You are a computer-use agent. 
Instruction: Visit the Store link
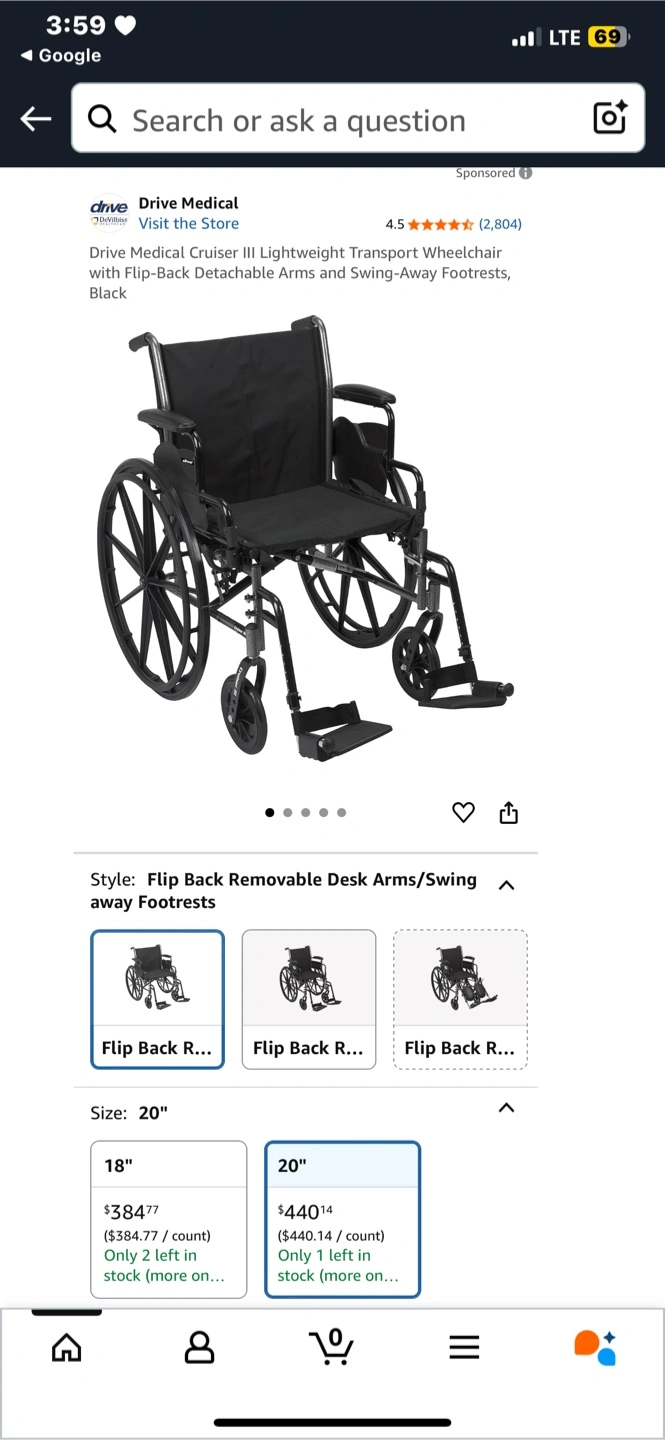pyautogui.click(x=189, y=224)
